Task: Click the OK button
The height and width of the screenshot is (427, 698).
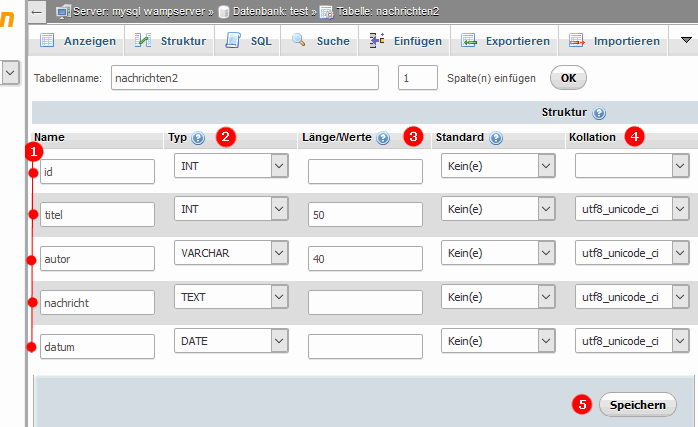Action: [x=568, y=78]
